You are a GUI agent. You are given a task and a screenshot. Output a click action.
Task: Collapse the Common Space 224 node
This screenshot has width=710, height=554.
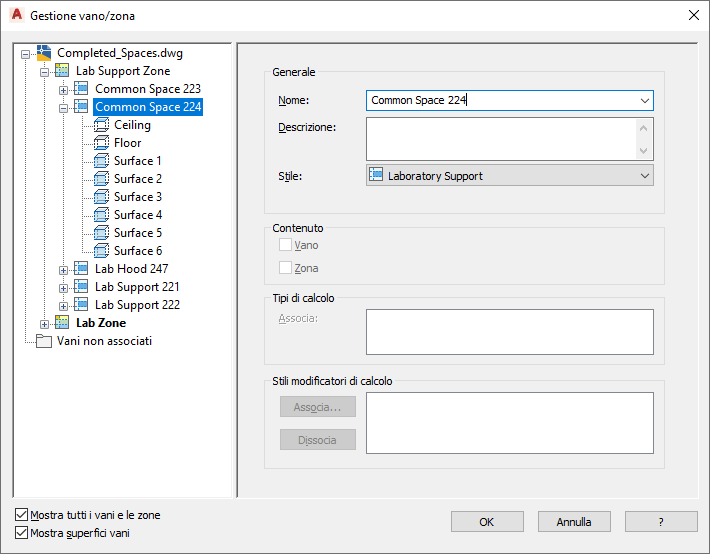tap(63, 108)
